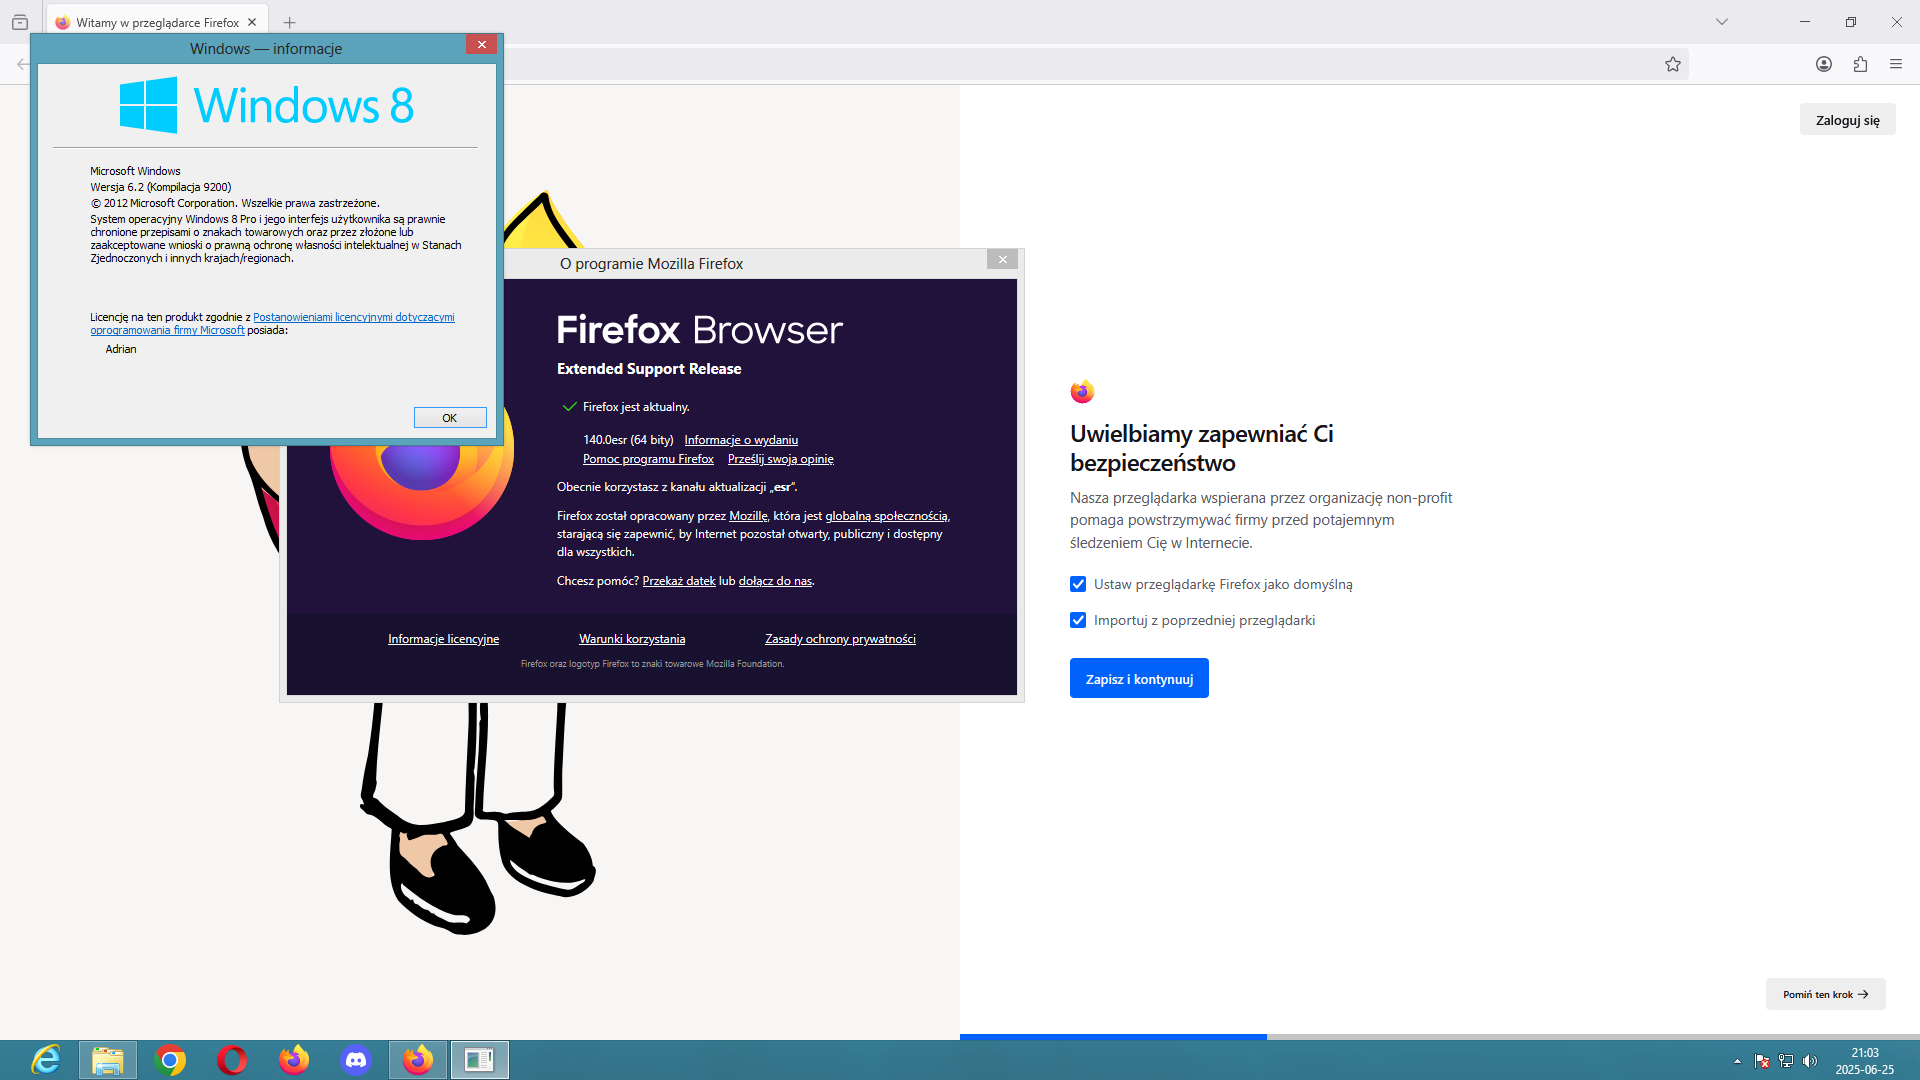Screen dimensions: 1920x1080
Task: Open globalną społecznością link
Action: [x=886, y=516]
